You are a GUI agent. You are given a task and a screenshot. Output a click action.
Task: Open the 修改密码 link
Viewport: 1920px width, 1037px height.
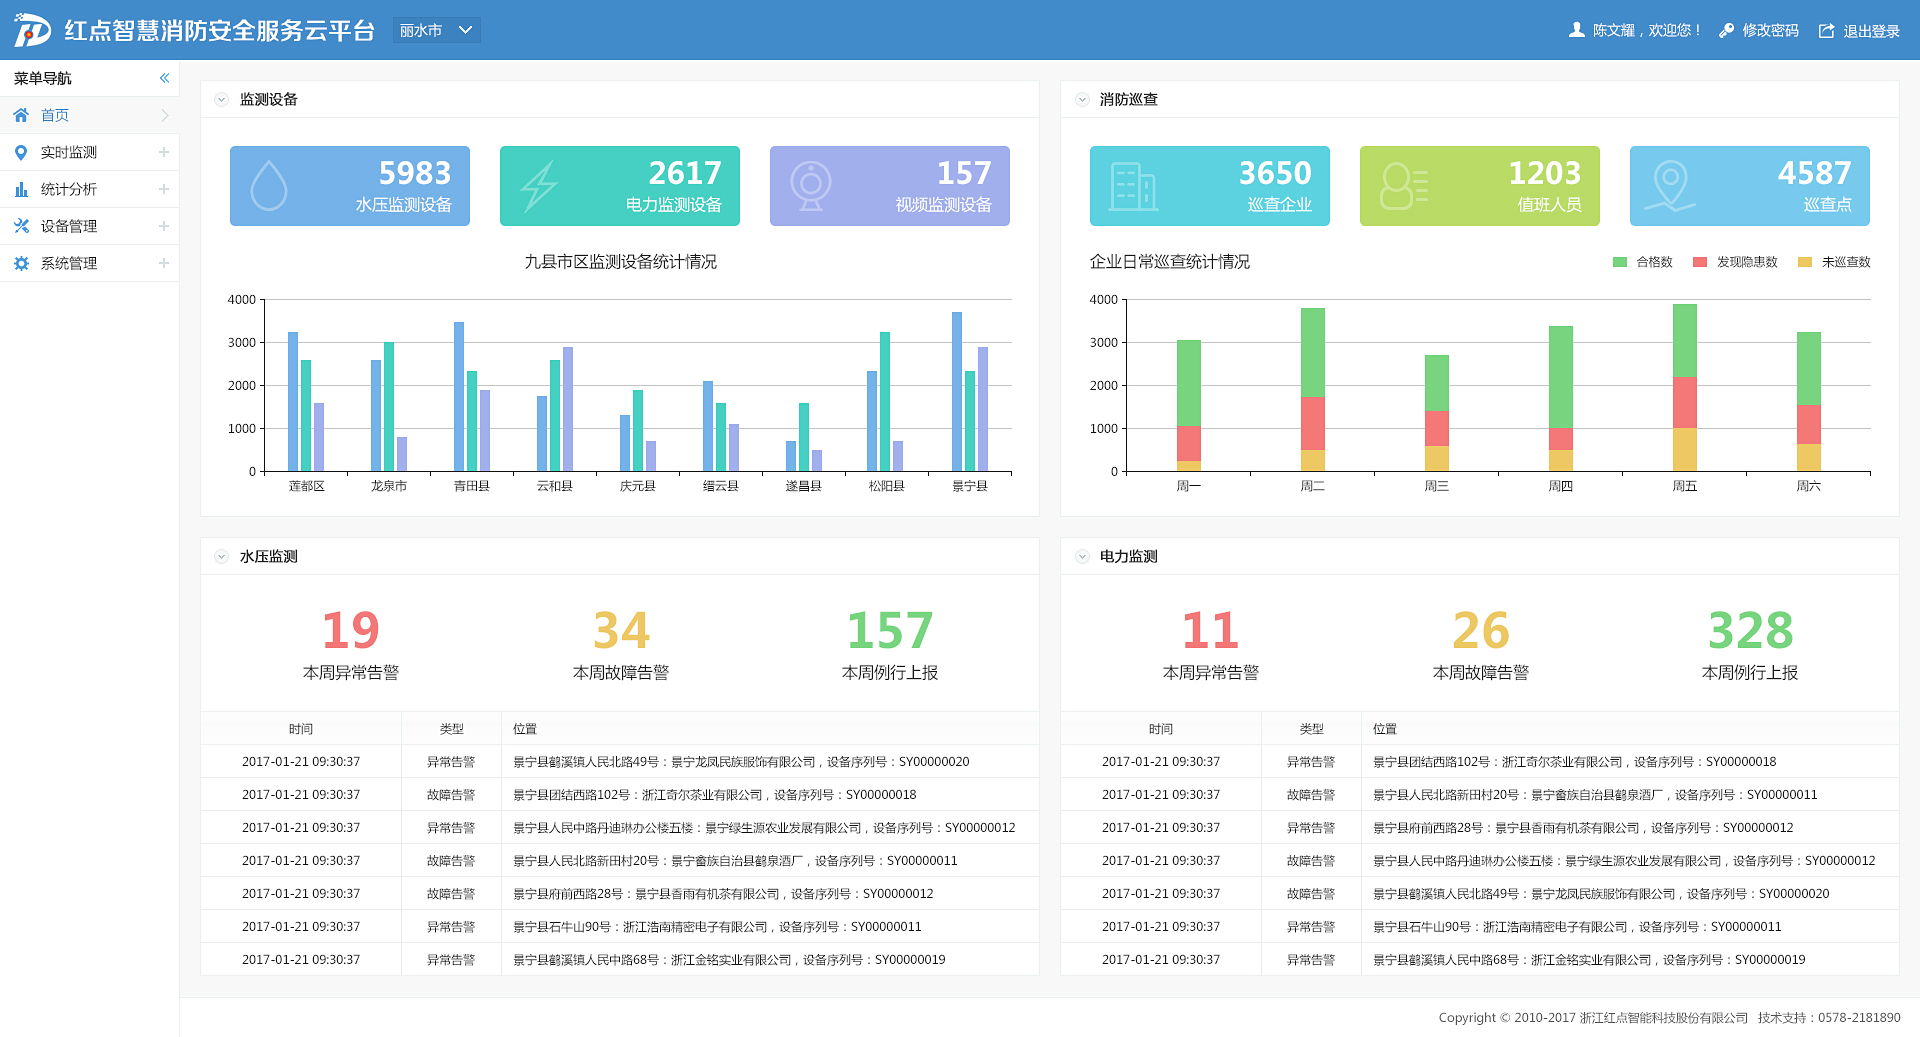(1770, 31)
